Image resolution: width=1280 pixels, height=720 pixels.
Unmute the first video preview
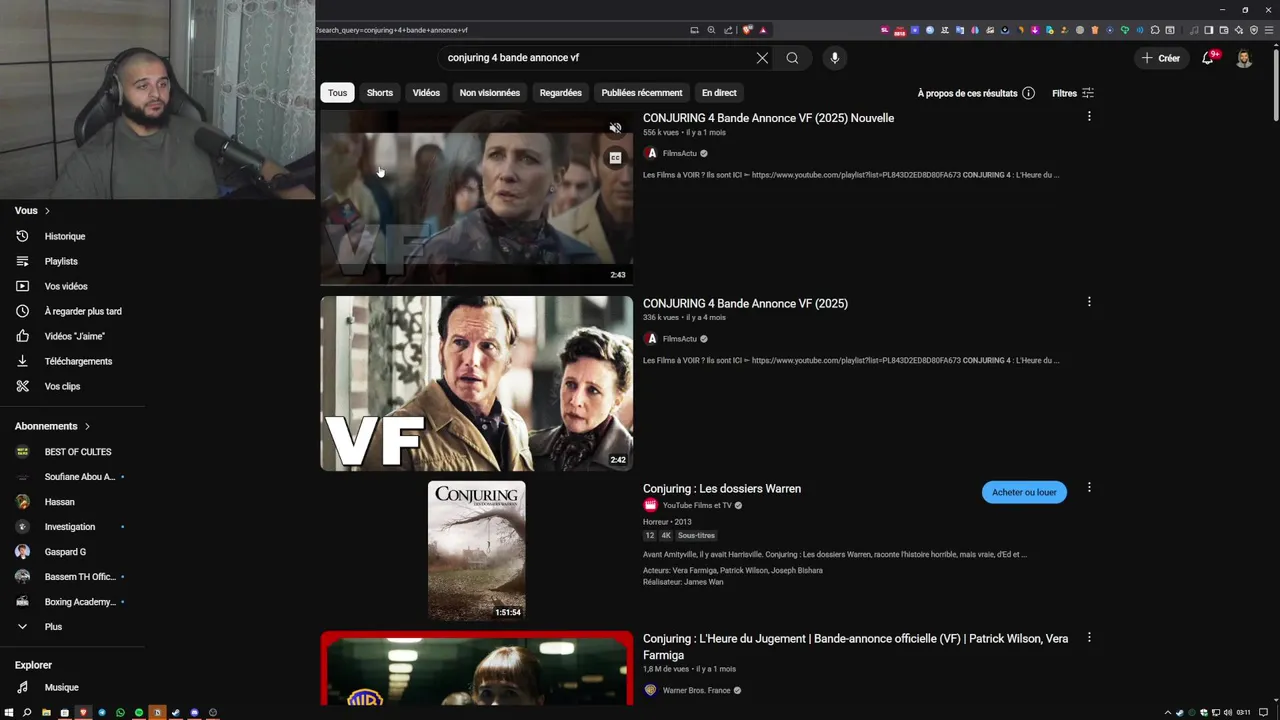[615, 128]
